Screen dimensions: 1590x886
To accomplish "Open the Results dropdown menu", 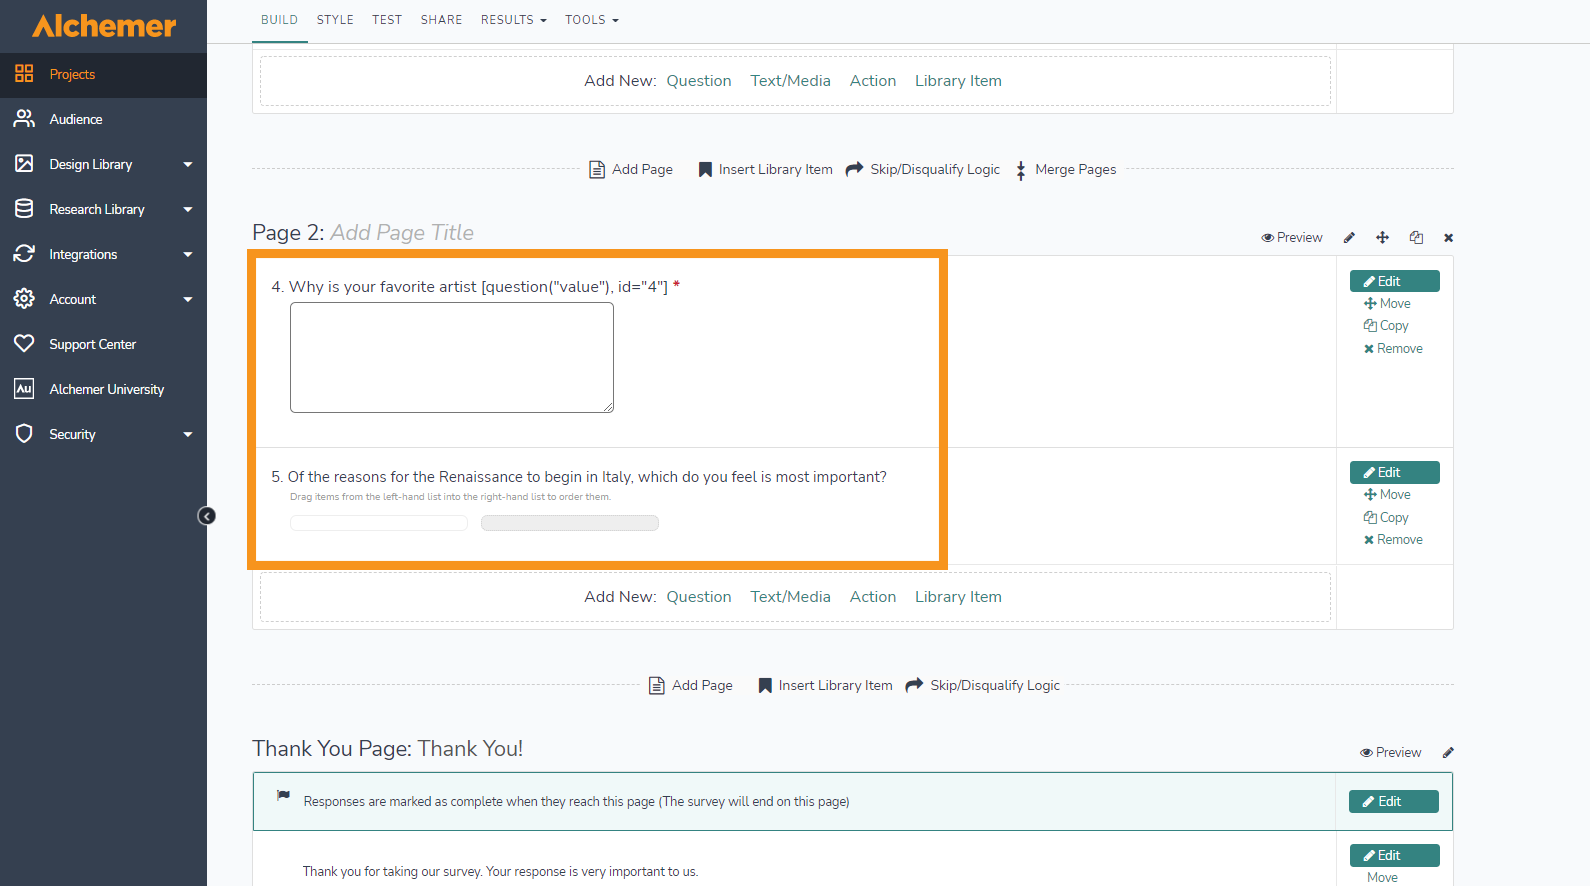I will 513,20.
